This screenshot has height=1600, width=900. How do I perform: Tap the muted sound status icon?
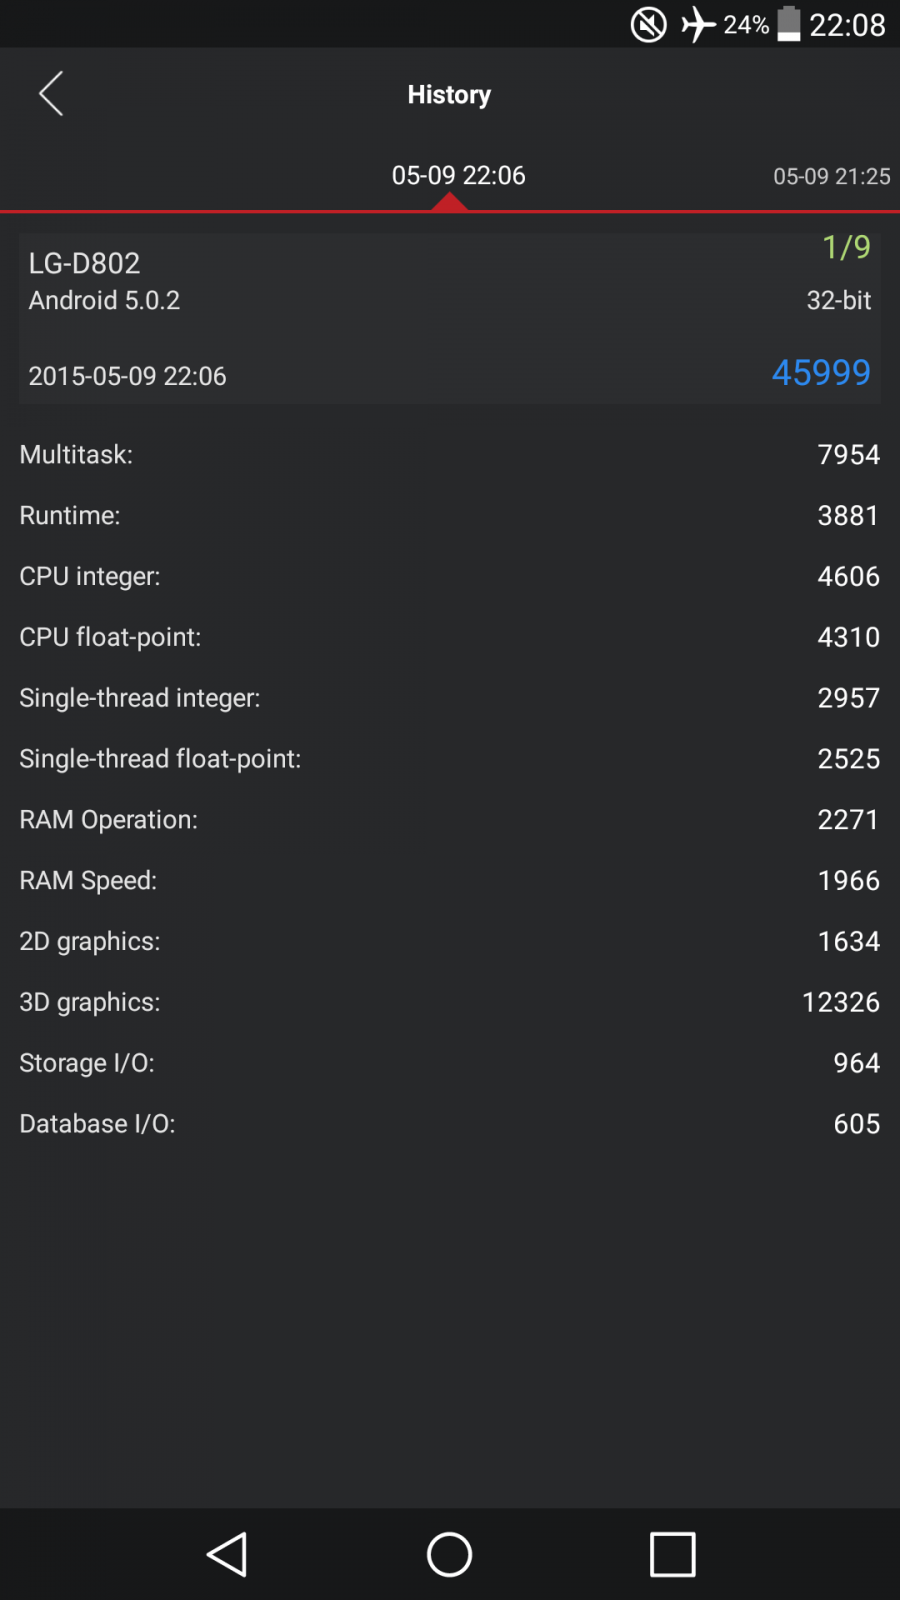tap(648, 24)
